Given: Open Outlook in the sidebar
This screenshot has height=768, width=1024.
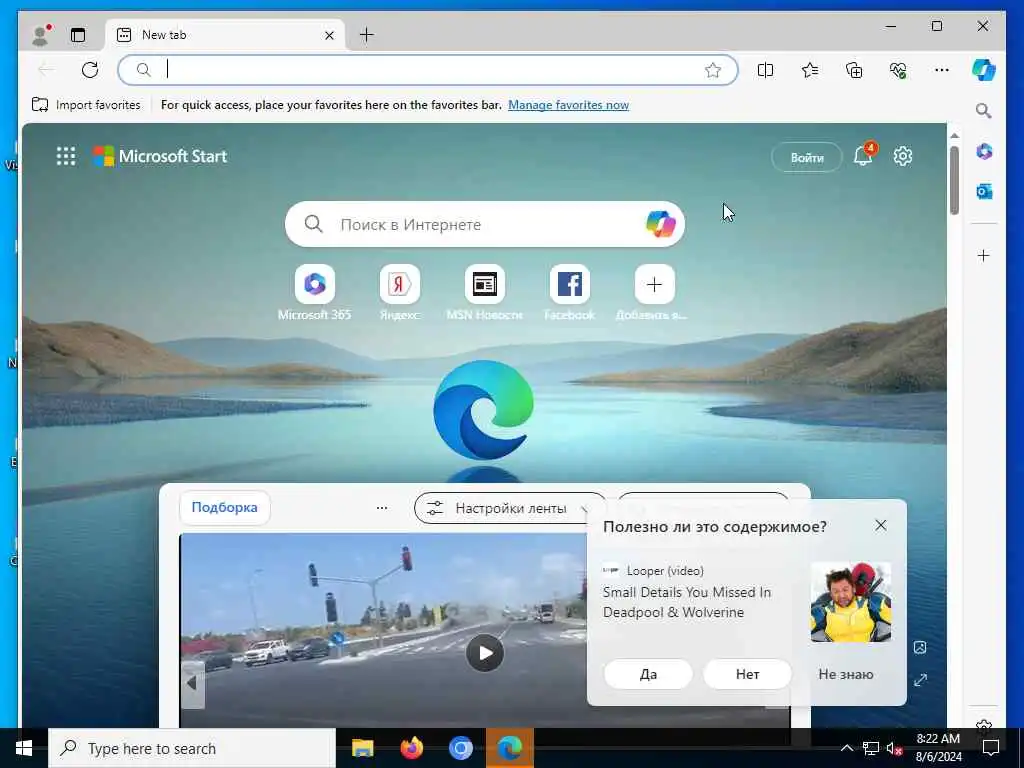Looking at the screenshot, I should tap(984, 191).
